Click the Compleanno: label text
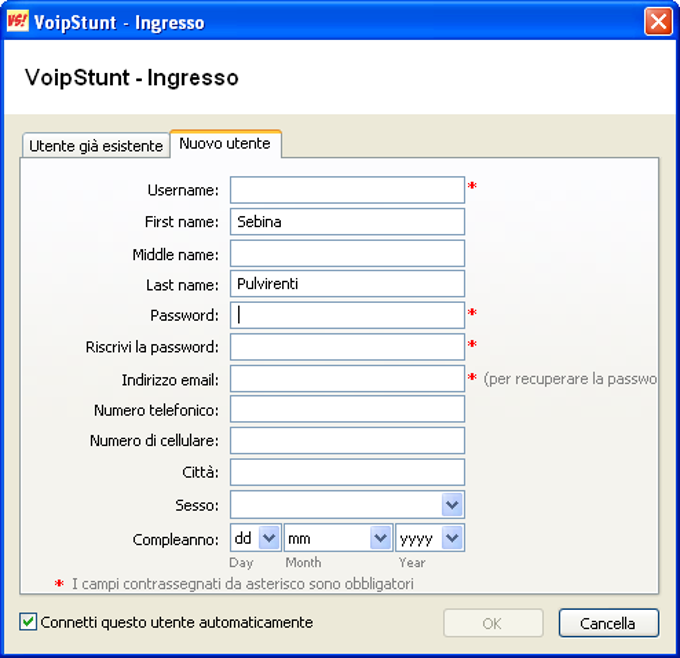Viewport: 680px width, 658px height. coord(176,540)
